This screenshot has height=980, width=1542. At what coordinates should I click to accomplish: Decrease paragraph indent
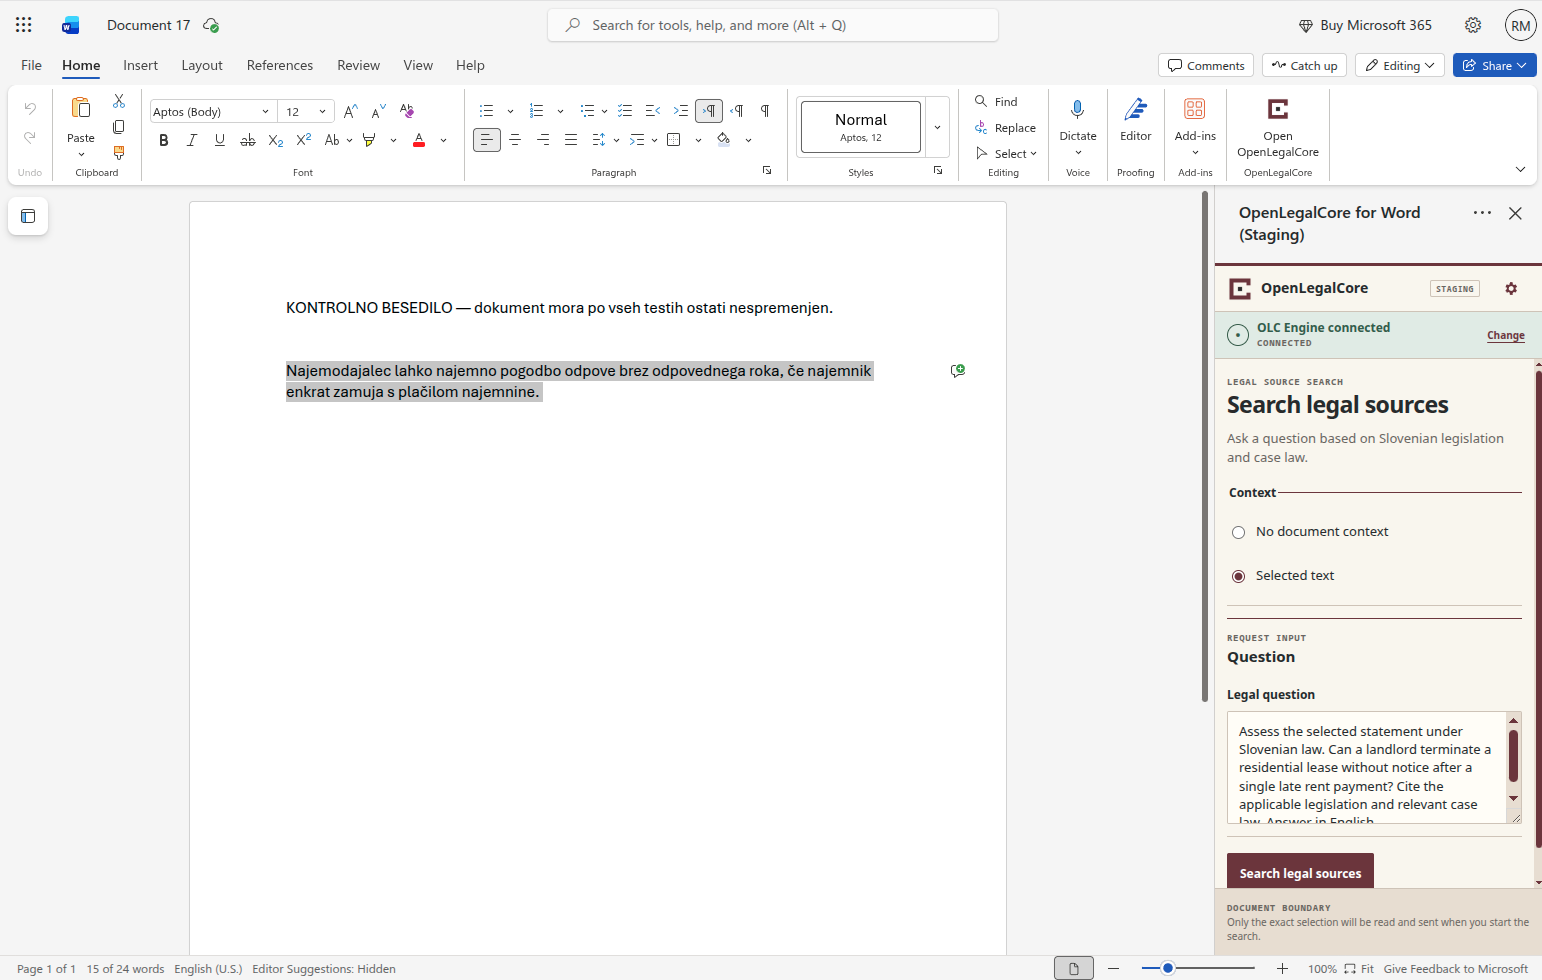[x=653, y=111]
